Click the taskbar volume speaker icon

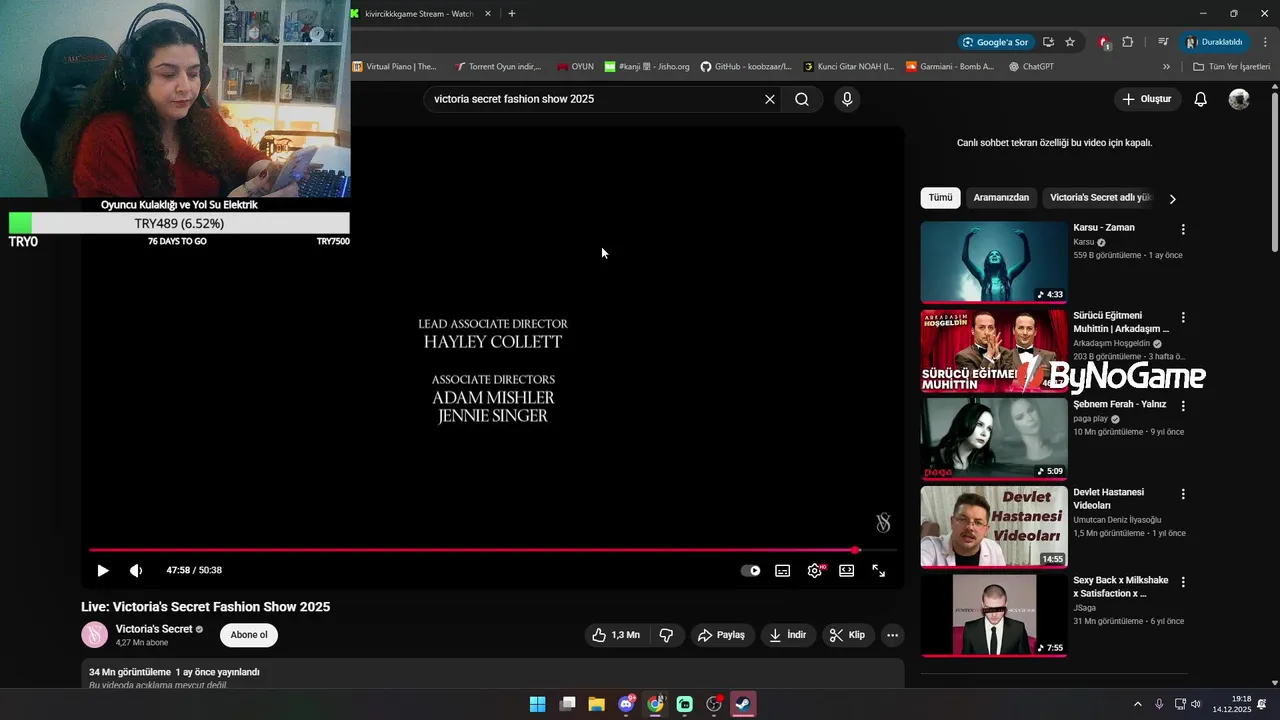point(1197,704)
